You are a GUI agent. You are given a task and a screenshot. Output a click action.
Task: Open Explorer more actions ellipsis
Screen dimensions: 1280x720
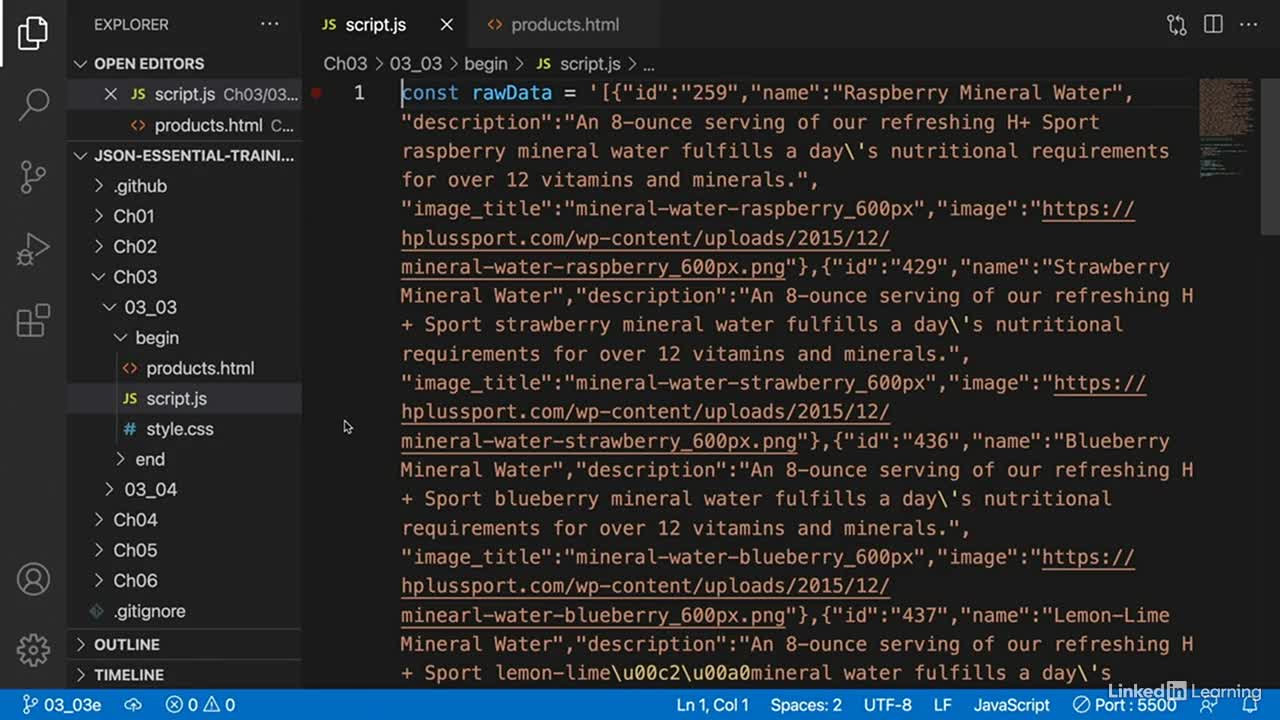point(270,24)
